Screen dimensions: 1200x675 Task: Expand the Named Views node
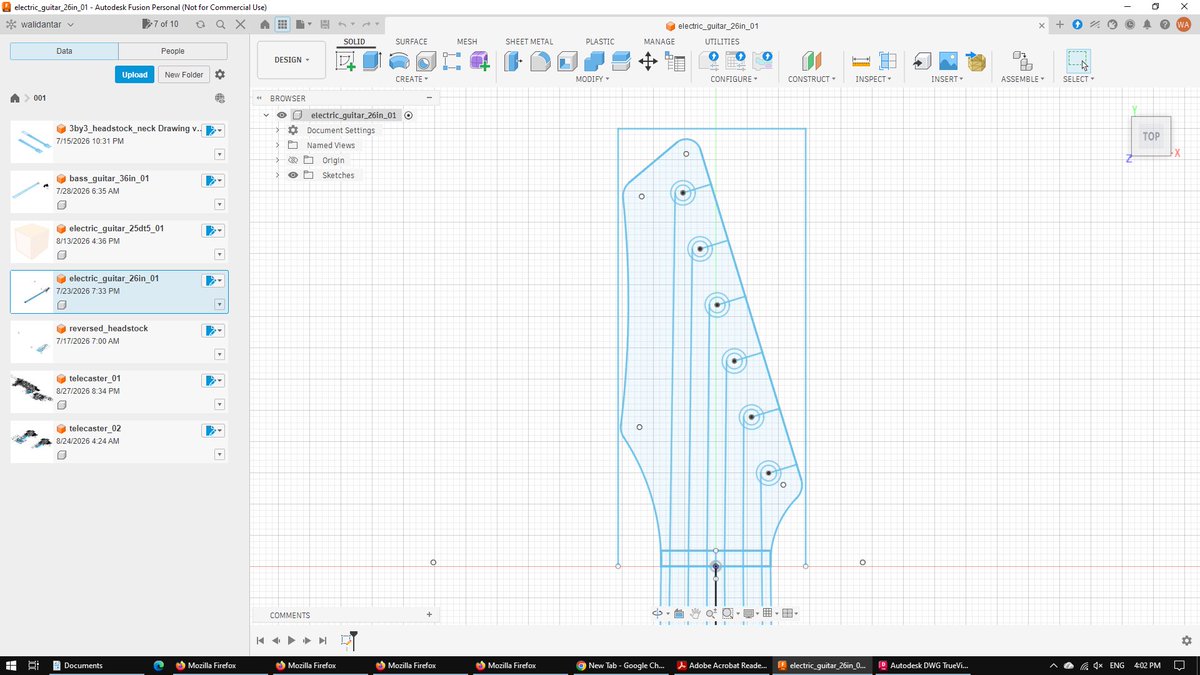(277, 145)
